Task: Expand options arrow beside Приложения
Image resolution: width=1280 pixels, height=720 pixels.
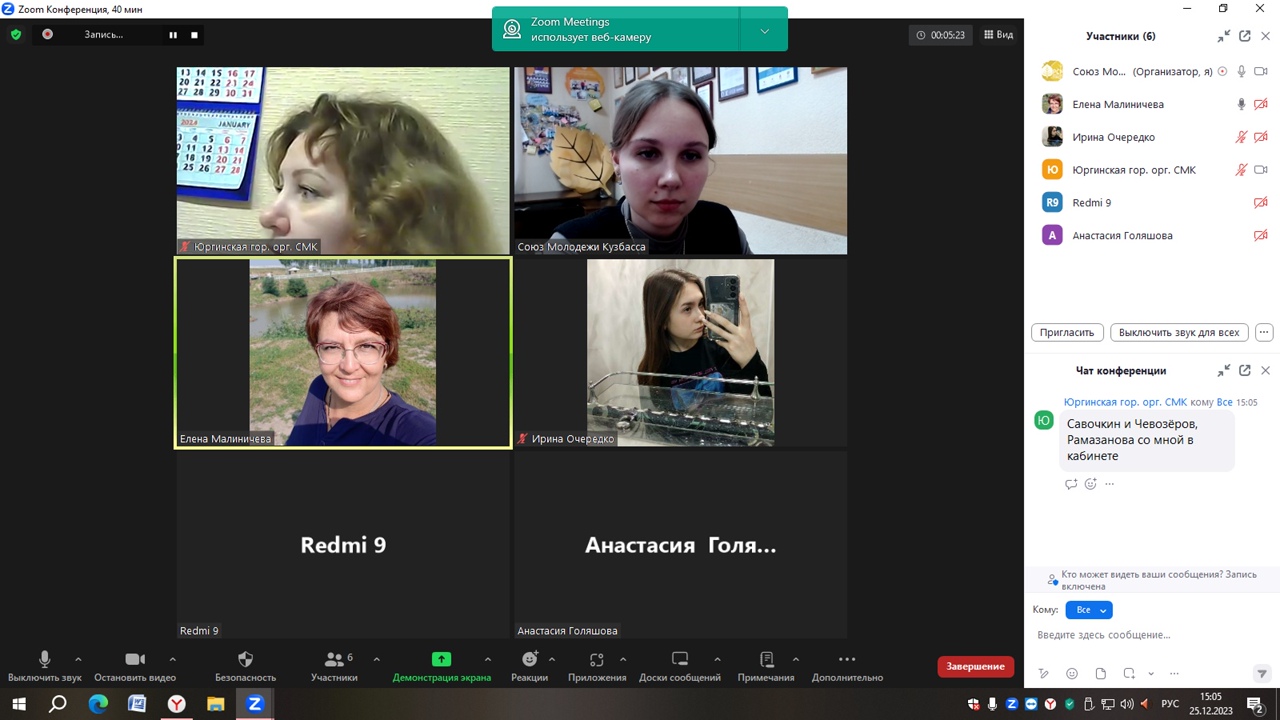Action: click(623, 659)
